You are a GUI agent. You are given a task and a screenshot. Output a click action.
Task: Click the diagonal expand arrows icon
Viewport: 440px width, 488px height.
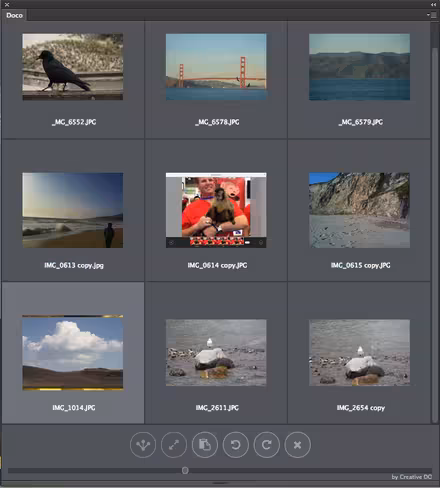174,445
